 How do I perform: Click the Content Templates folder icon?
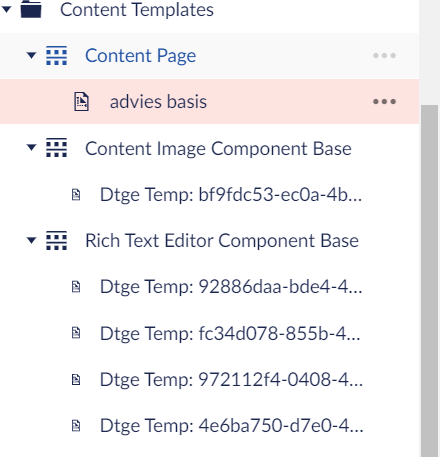[31, 9]
